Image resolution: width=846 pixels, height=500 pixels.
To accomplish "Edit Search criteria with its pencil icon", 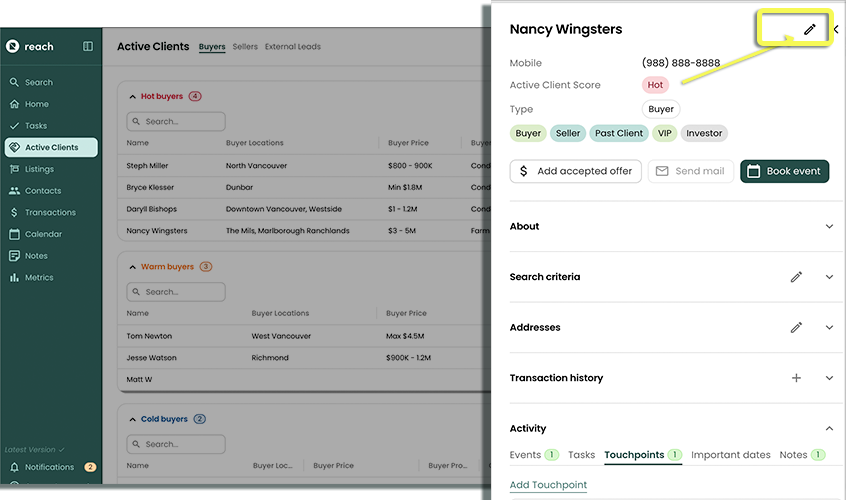I will [x=796, y=277].
